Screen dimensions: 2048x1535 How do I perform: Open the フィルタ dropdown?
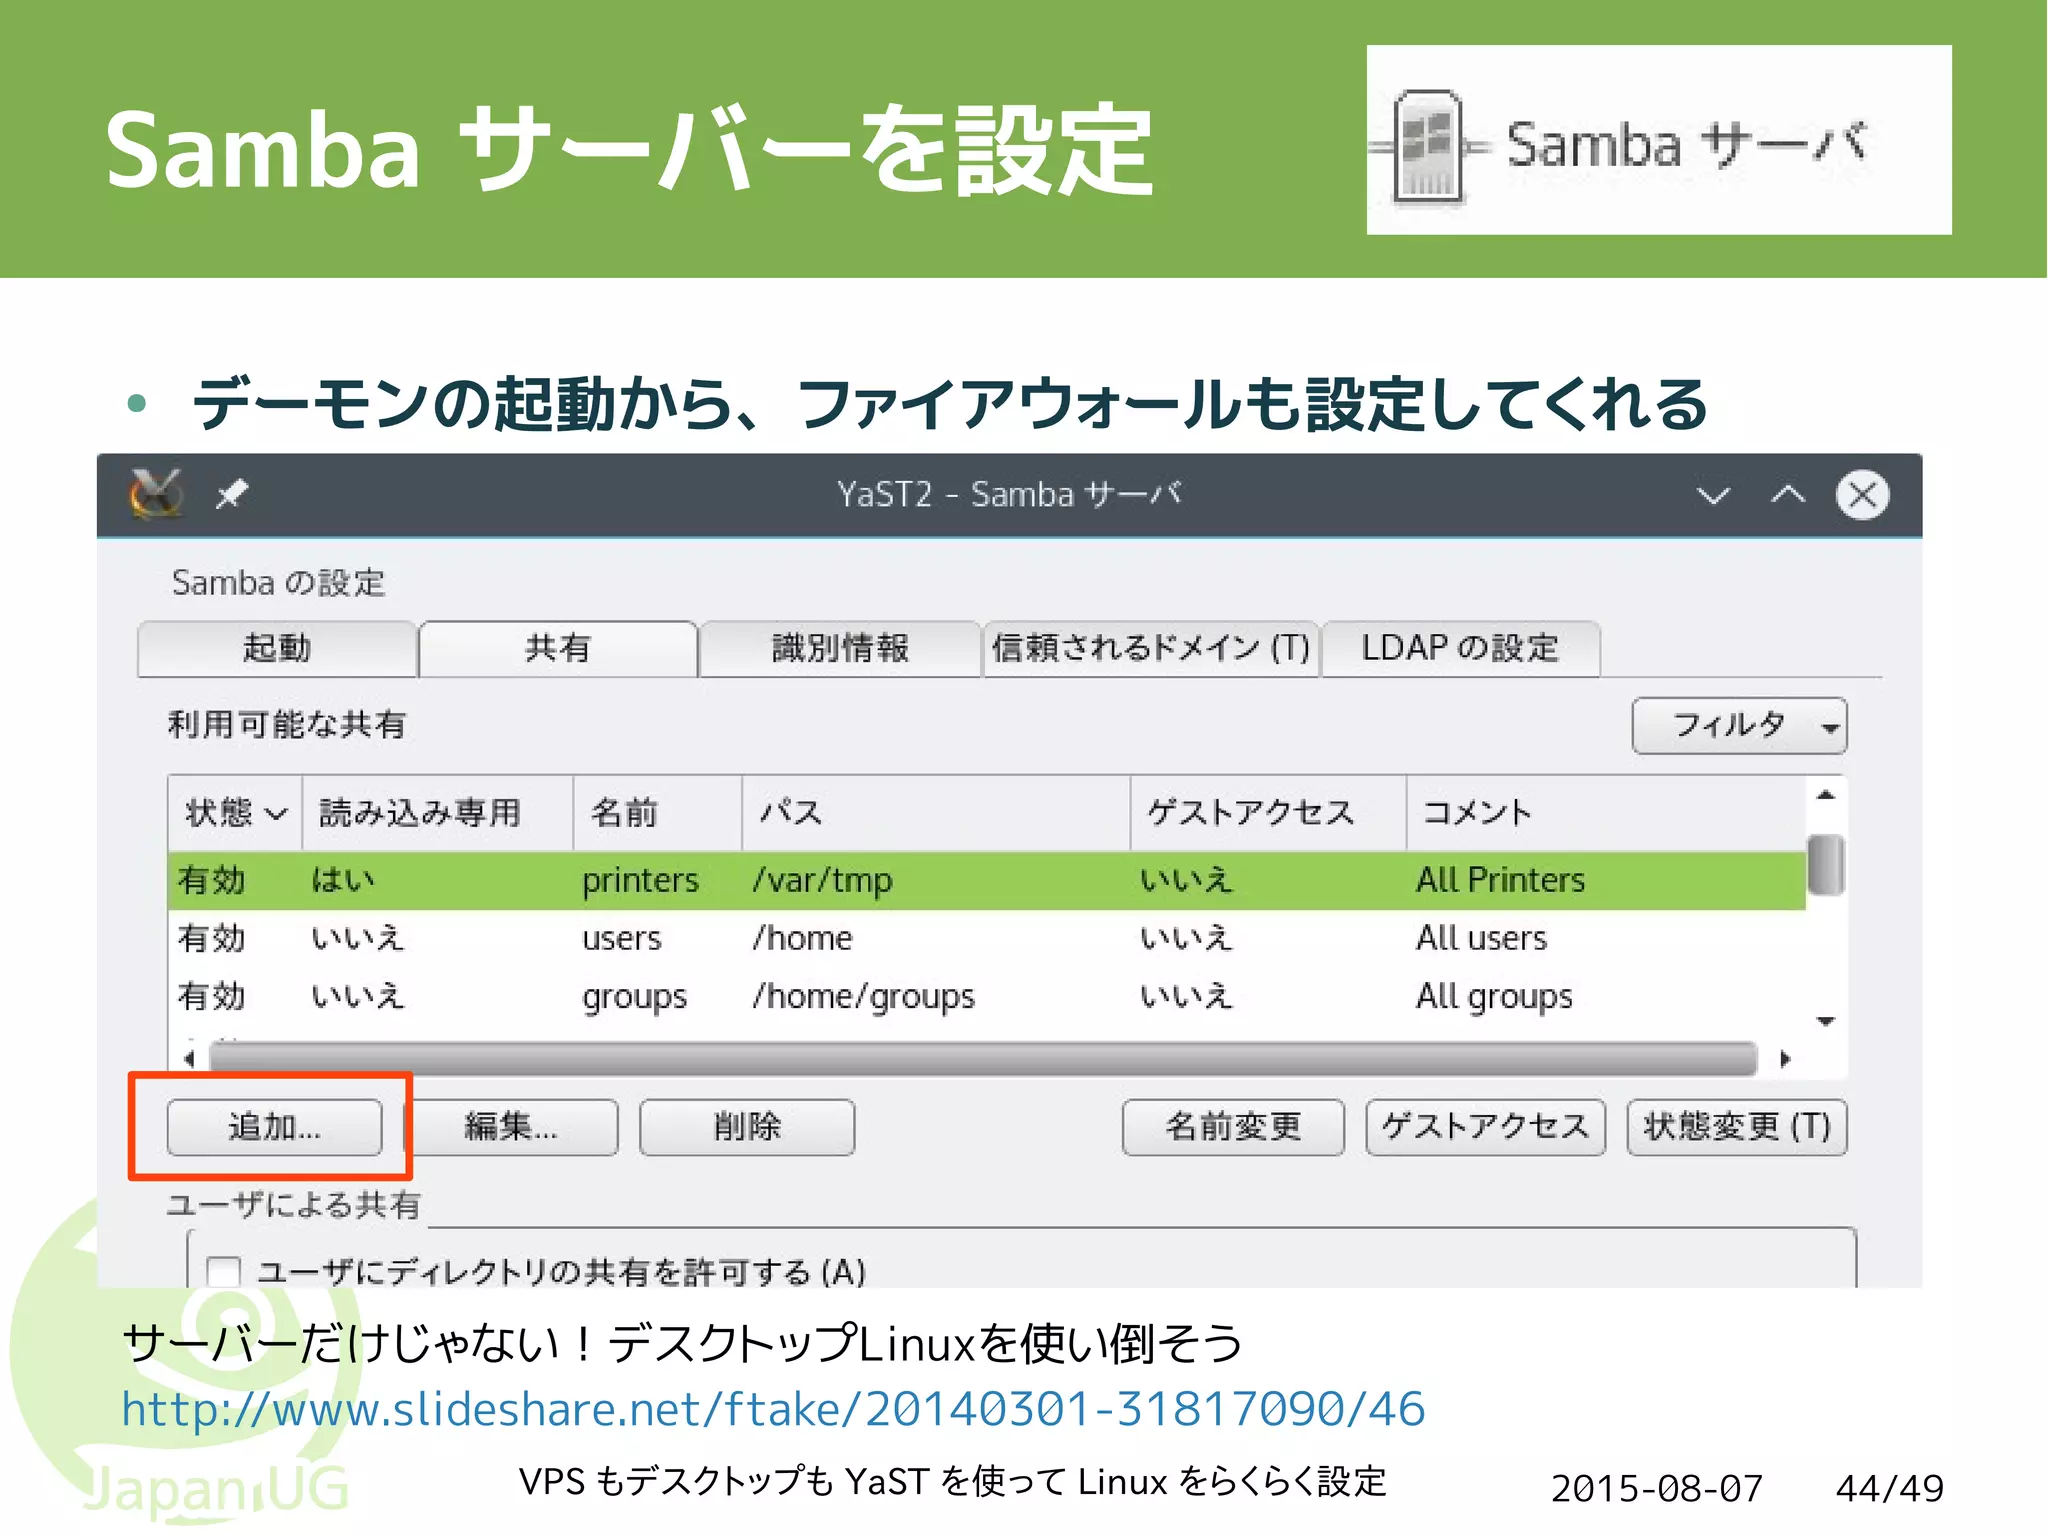click(1739, 725)
